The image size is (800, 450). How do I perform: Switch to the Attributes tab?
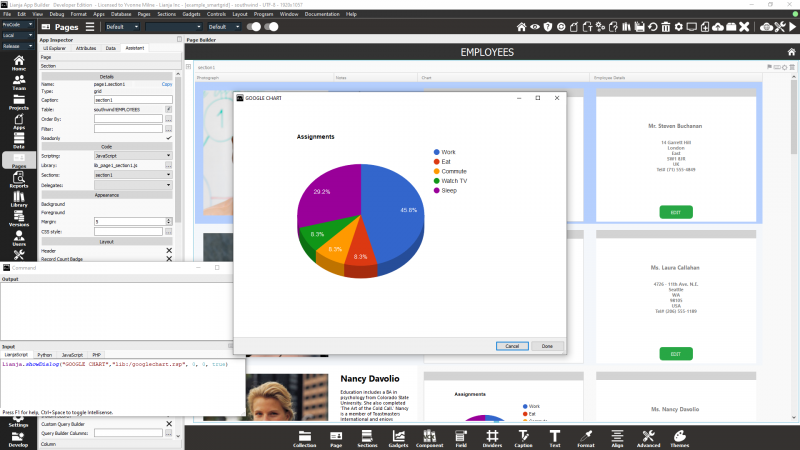(86, 48)
